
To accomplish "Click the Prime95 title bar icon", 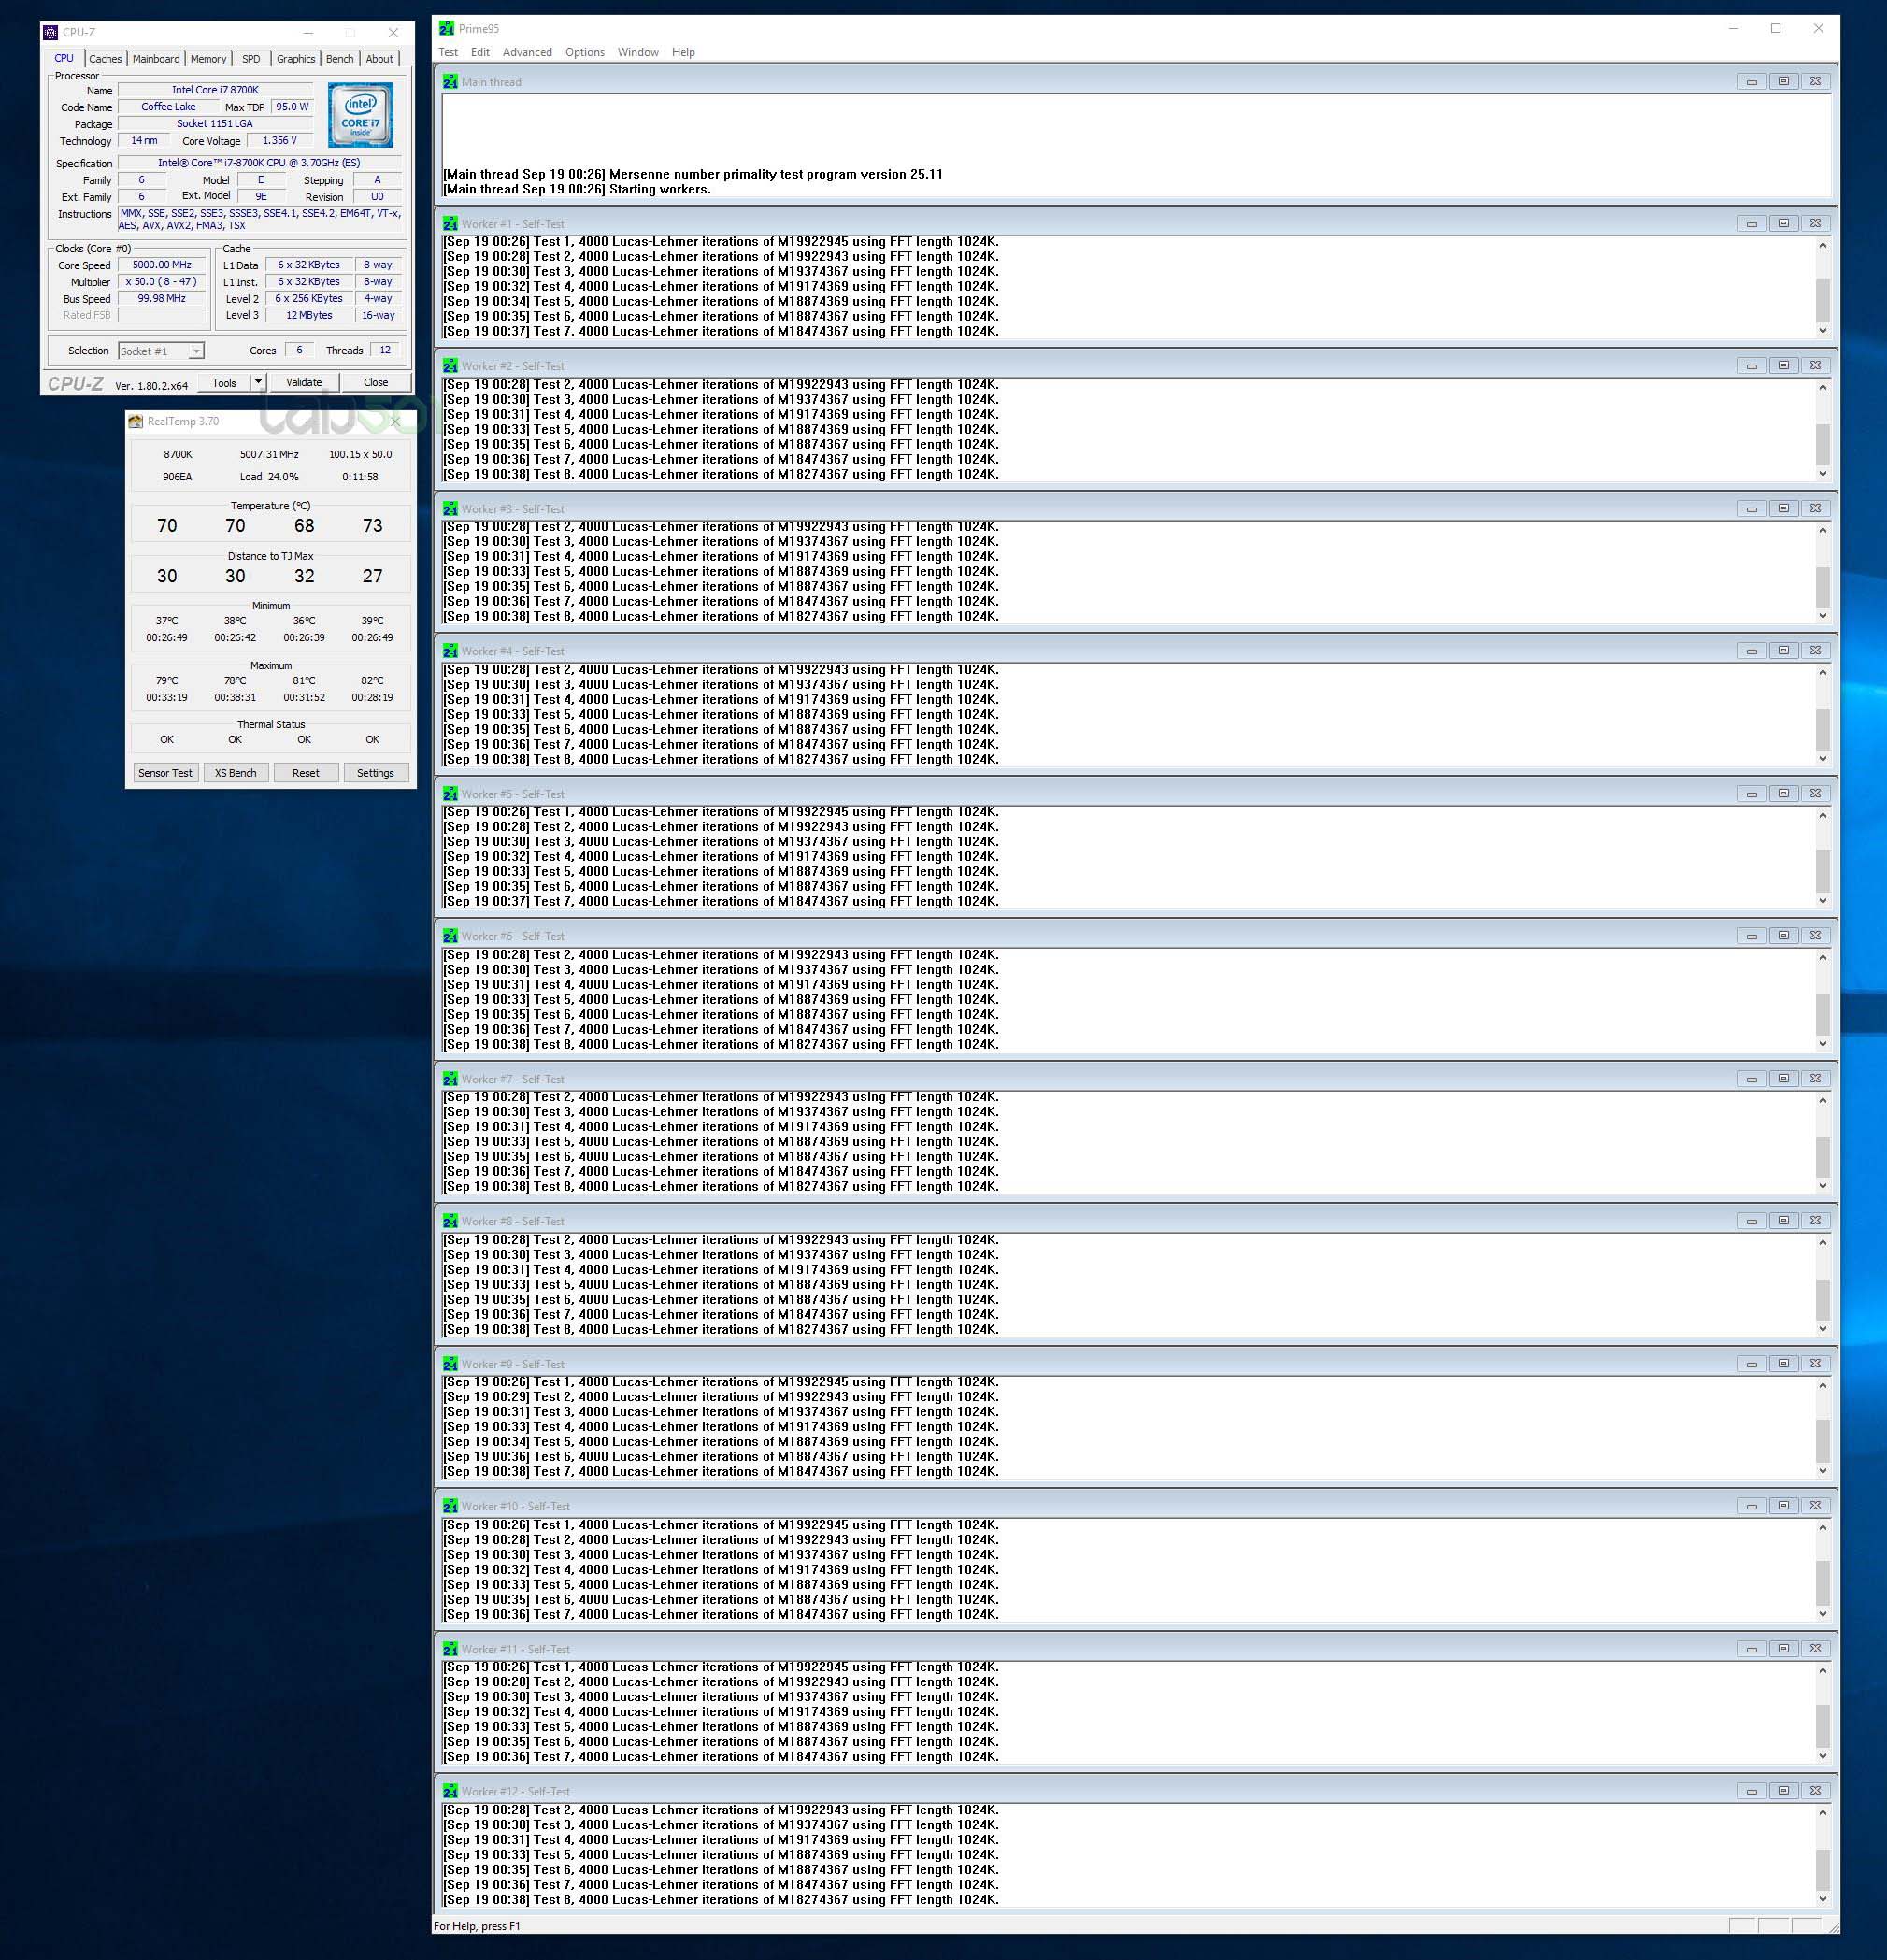I will pos(447,28).
